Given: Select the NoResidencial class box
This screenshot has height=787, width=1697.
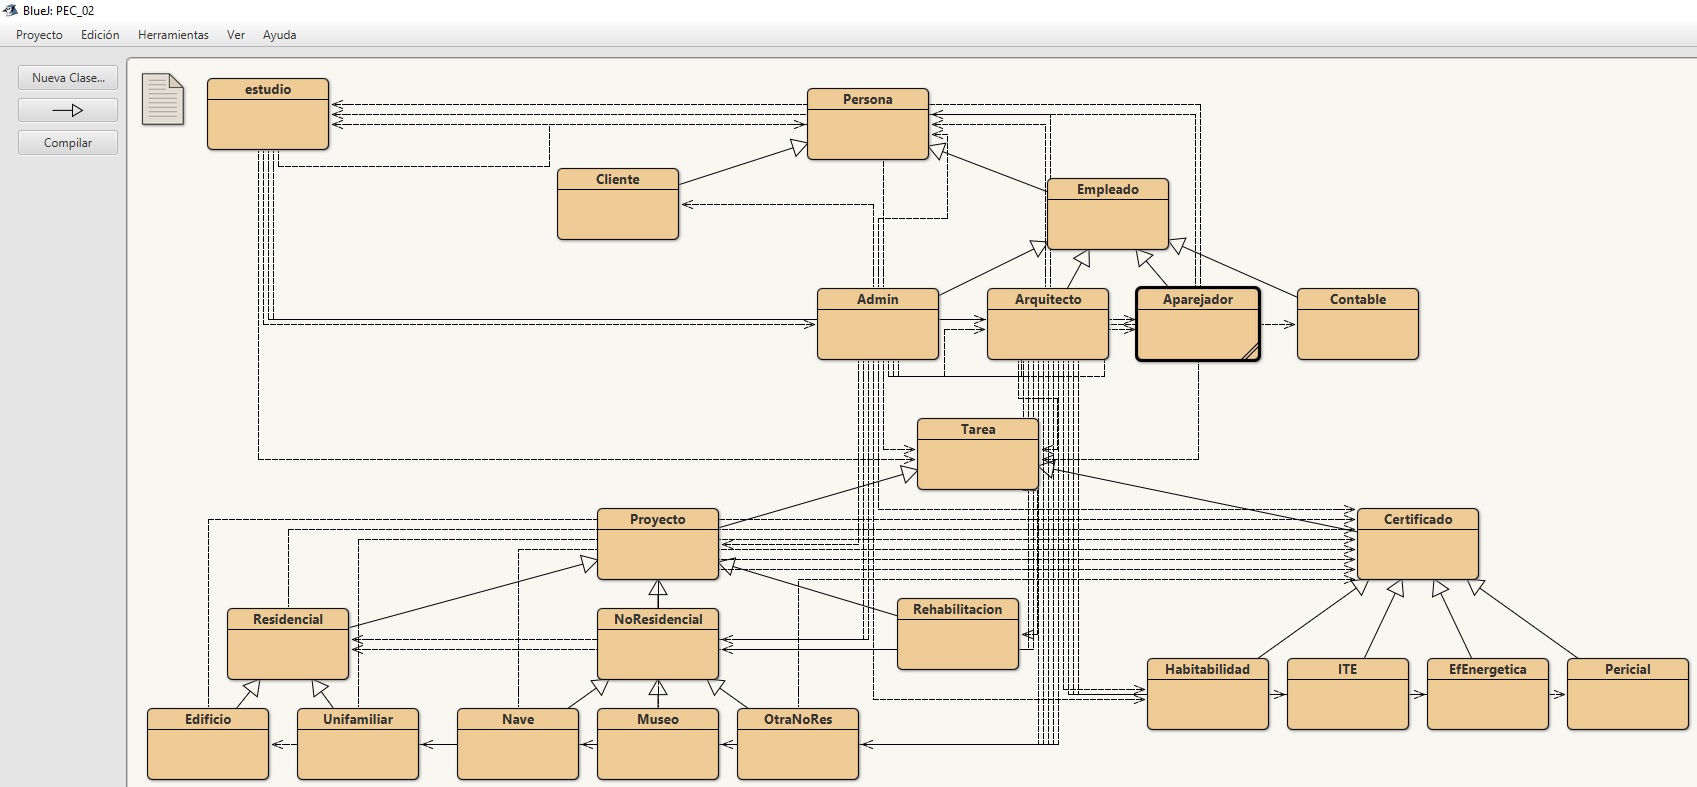Looking at the screenshot, I should click(x=658, y=644).
